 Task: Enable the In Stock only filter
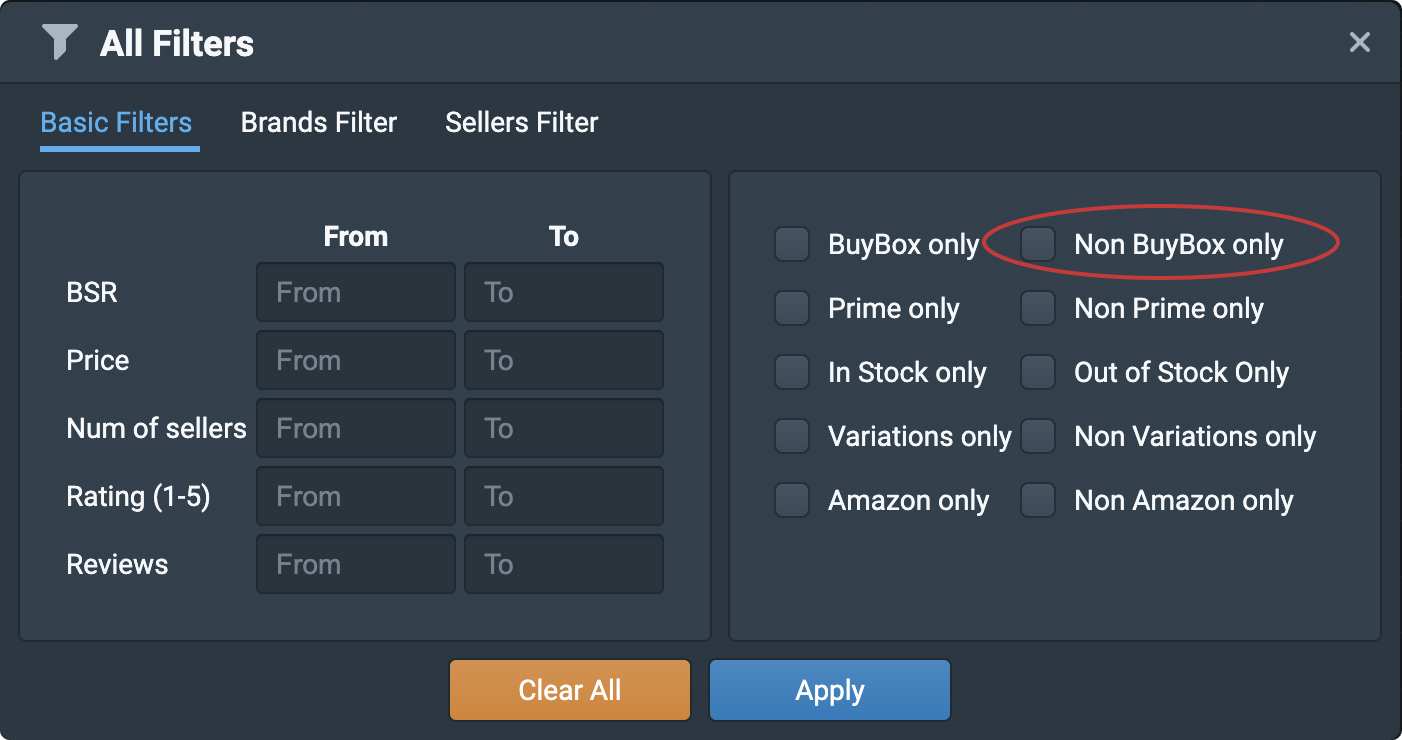click(x=791, y=372)
